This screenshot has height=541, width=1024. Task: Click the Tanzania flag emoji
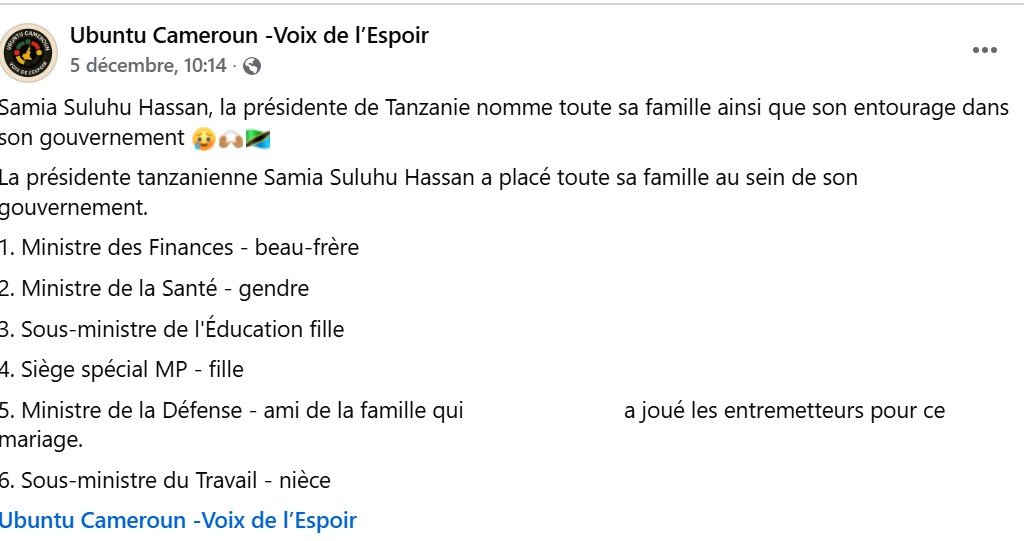257,138
